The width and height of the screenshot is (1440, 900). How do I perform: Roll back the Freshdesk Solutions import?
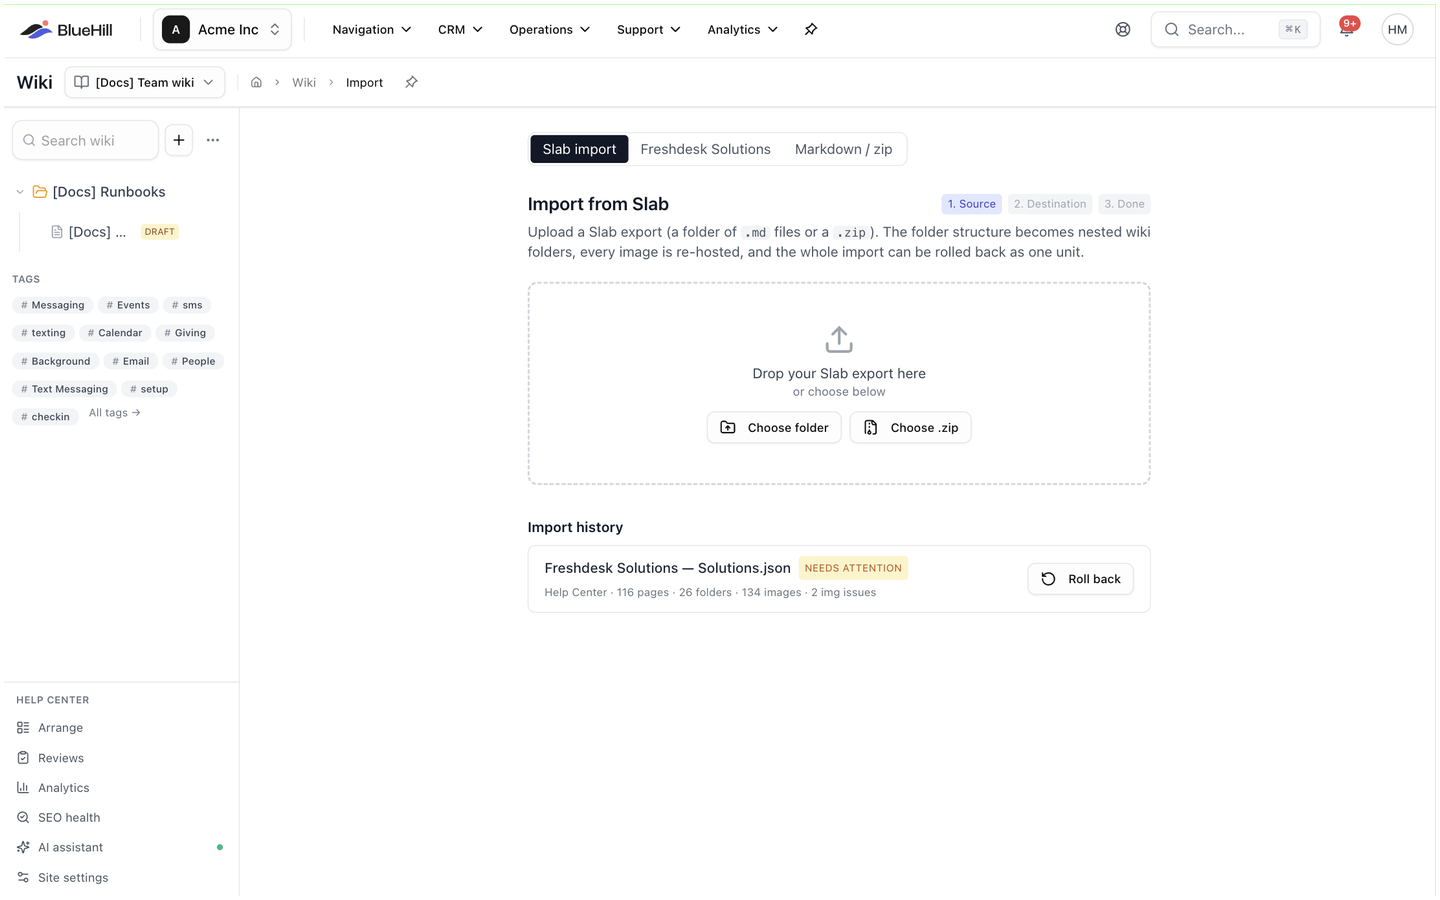[x=1080, y=579]
